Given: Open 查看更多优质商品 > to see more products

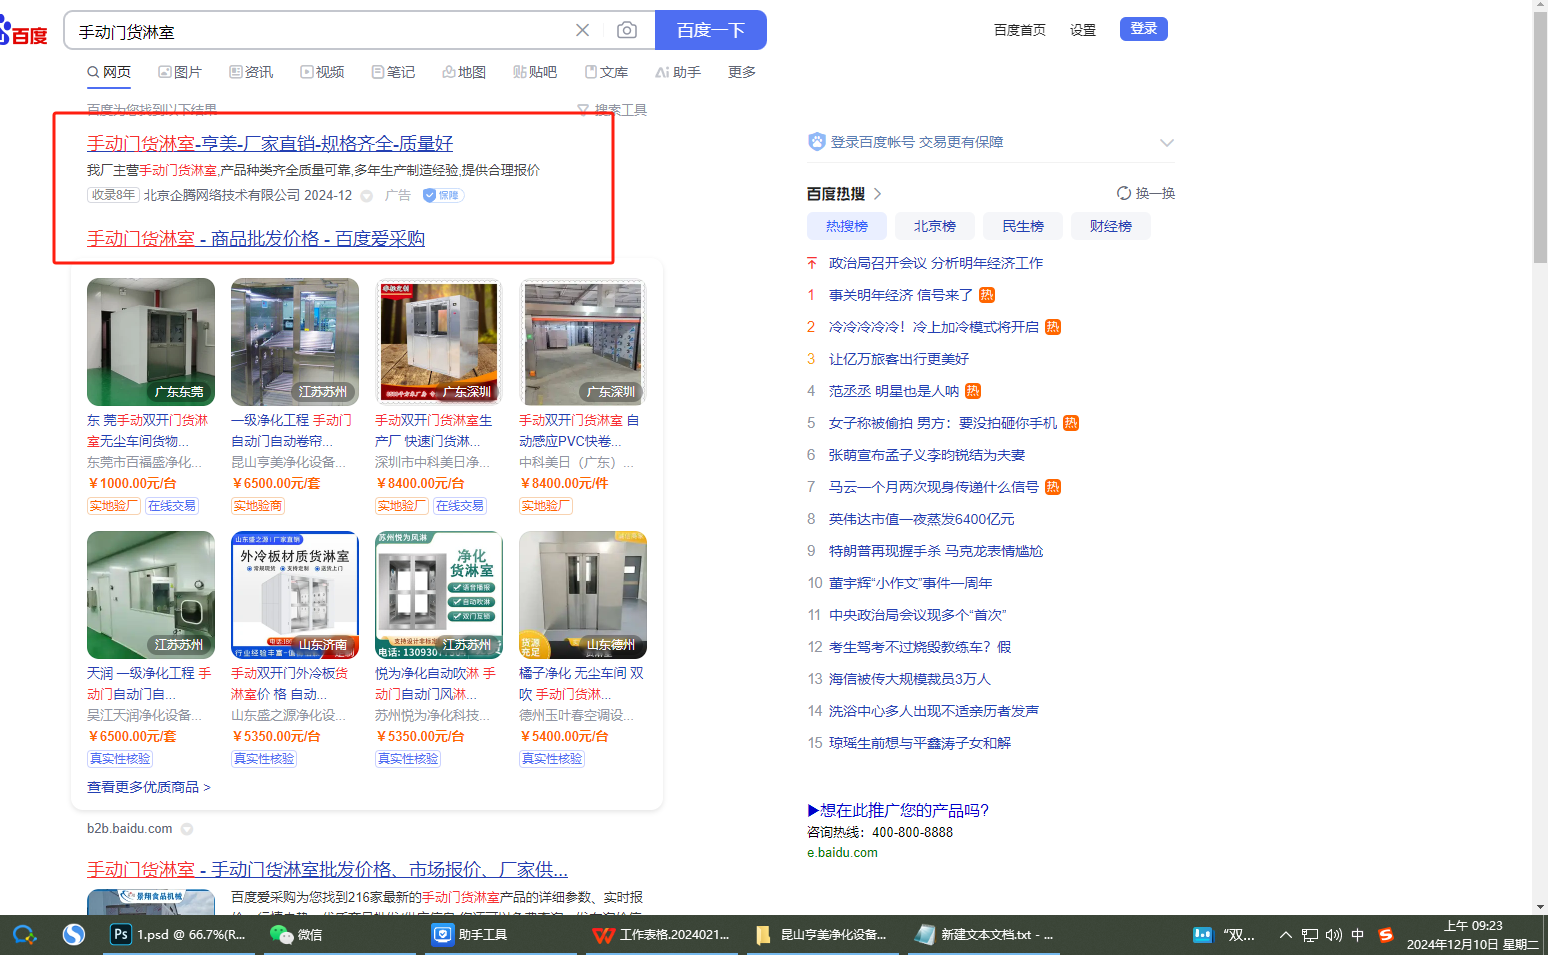Looking at the screenshot, I should (149, 788).
